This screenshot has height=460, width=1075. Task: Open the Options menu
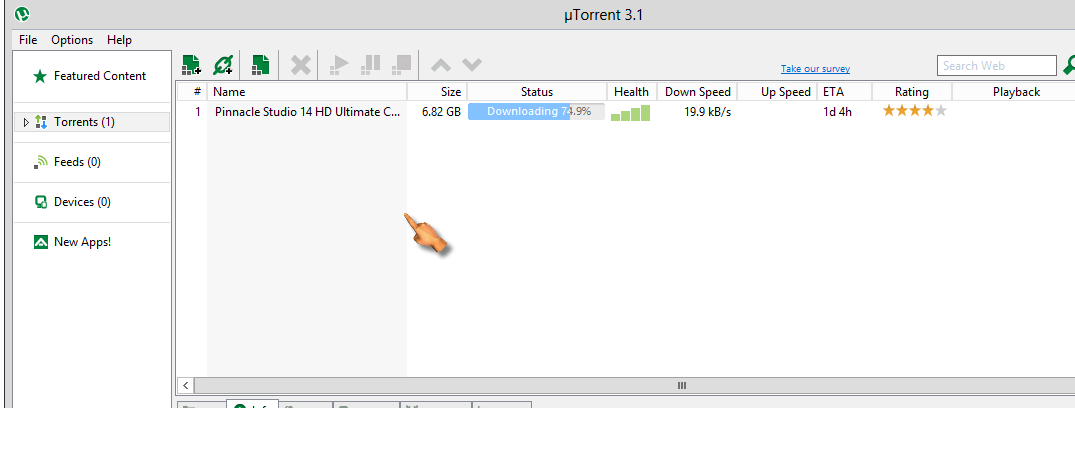point(72,40)
